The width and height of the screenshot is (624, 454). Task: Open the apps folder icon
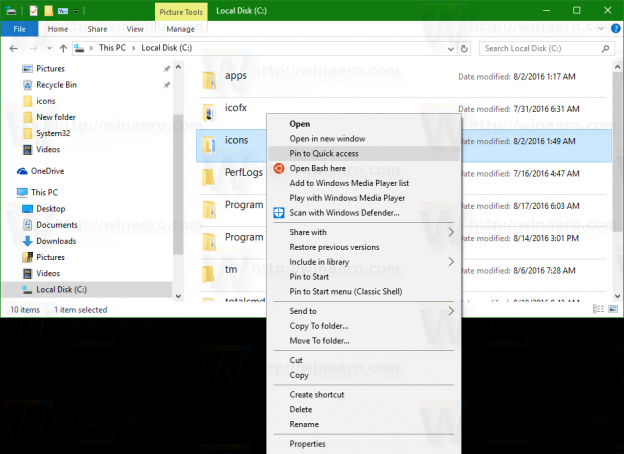[209, 80]
